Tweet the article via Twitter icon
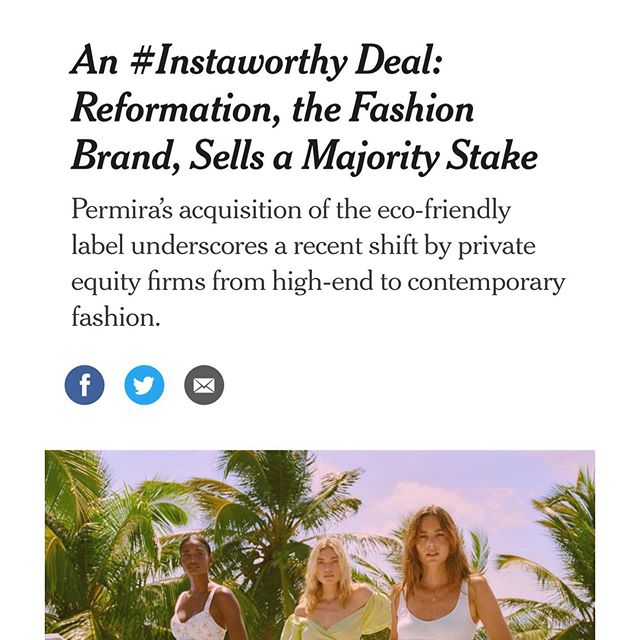 144,385
